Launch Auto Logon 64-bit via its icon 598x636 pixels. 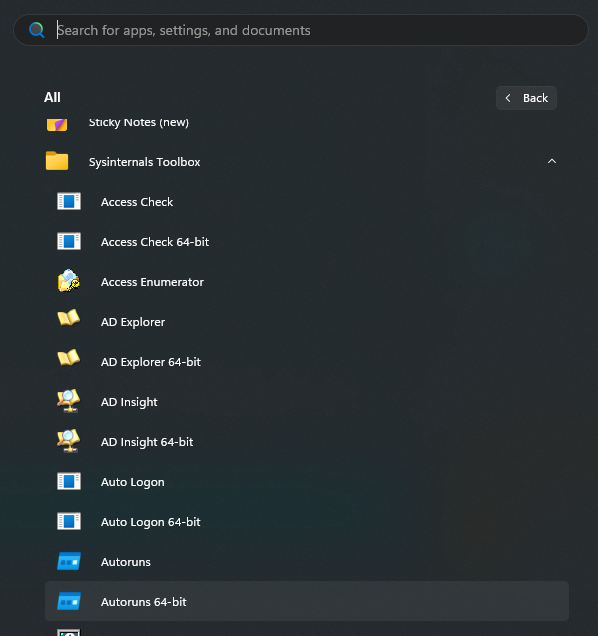click(x=69, y=521)
